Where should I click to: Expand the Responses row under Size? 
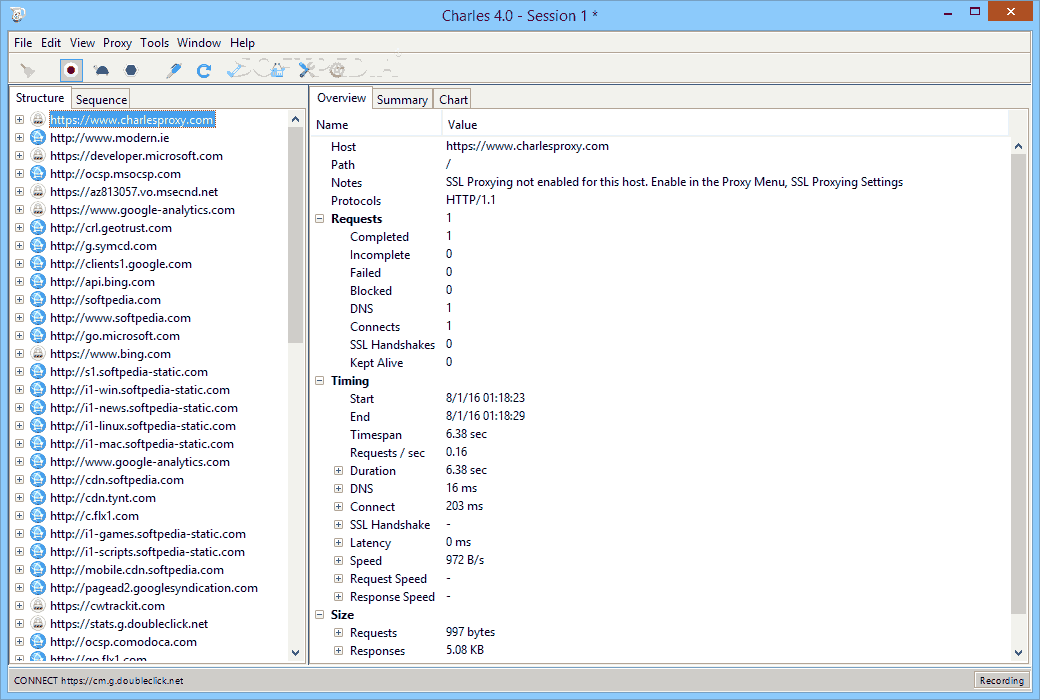tap(338, 650)
